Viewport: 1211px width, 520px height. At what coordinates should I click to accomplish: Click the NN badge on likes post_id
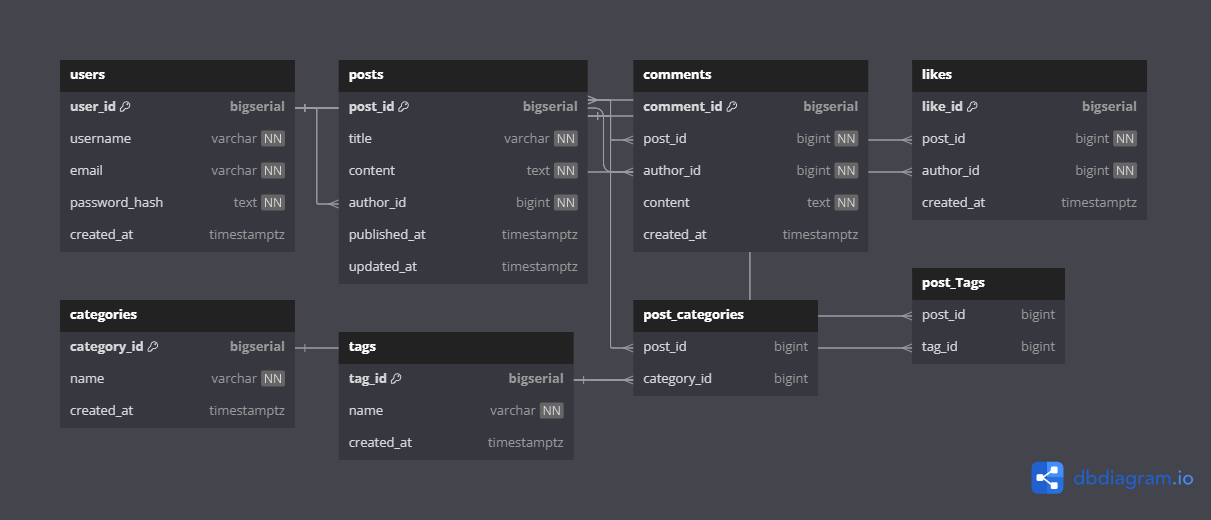(1125, 139)
